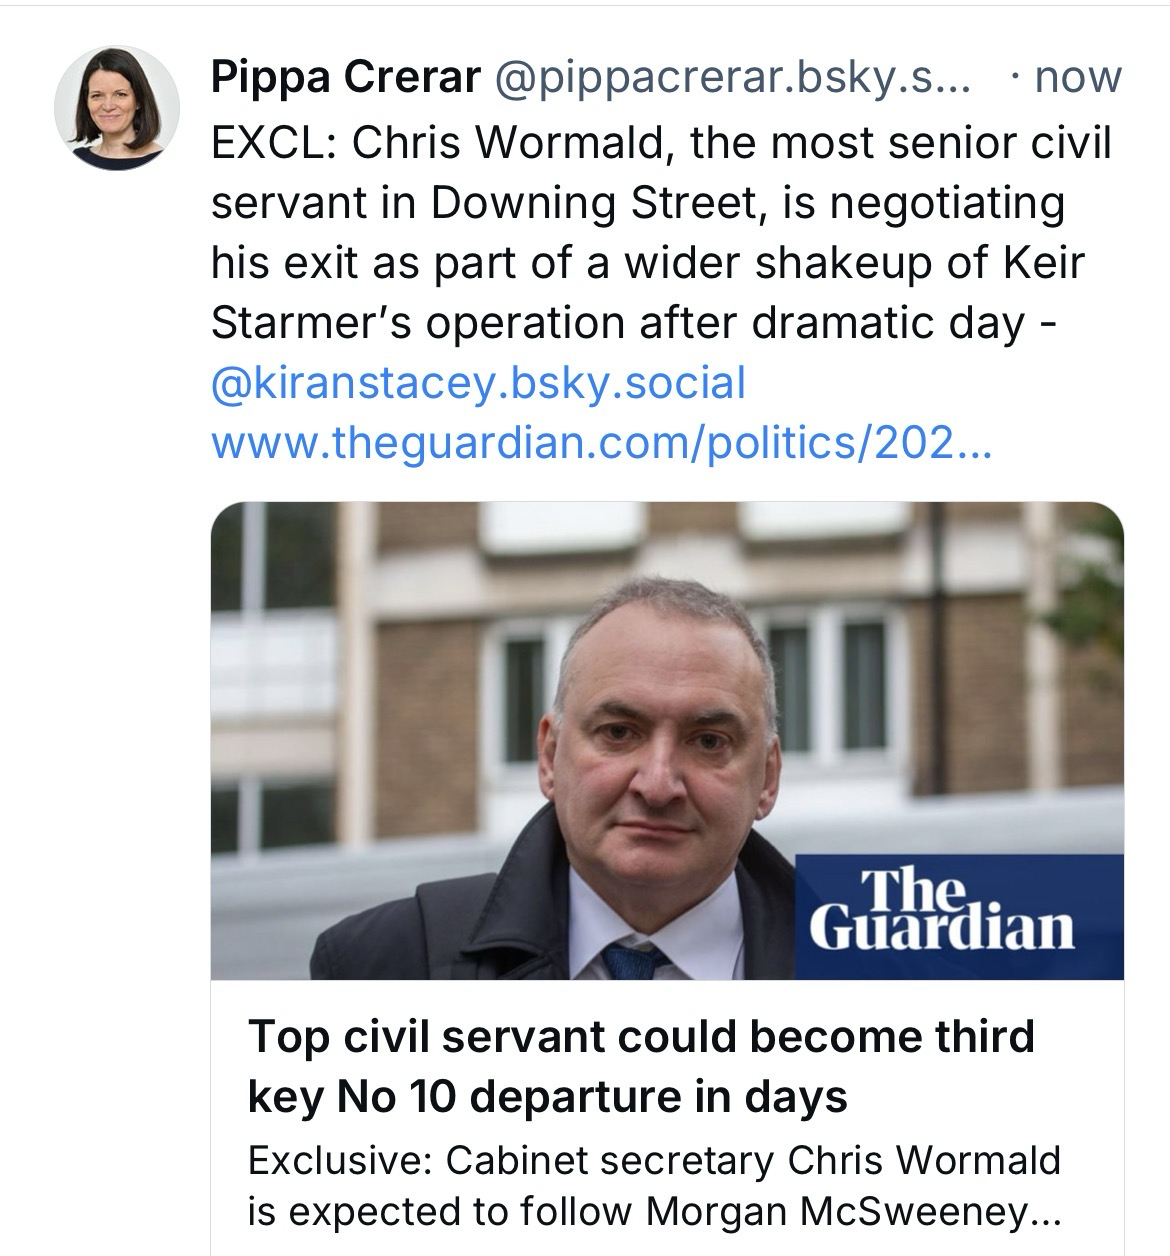The image size is (1170, 1256).
Task: Click the man's blue tie in the photo
Action: coord(631,961)
